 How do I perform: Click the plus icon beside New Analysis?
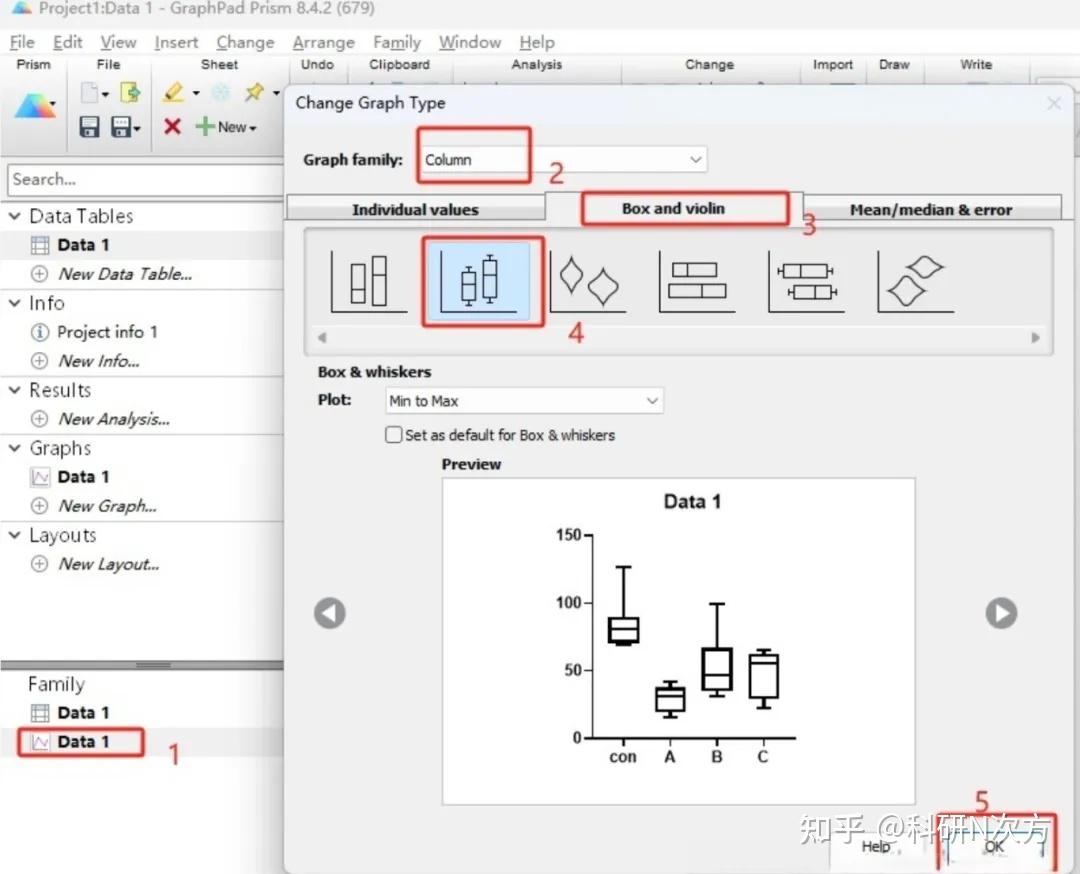pos(39,419)
